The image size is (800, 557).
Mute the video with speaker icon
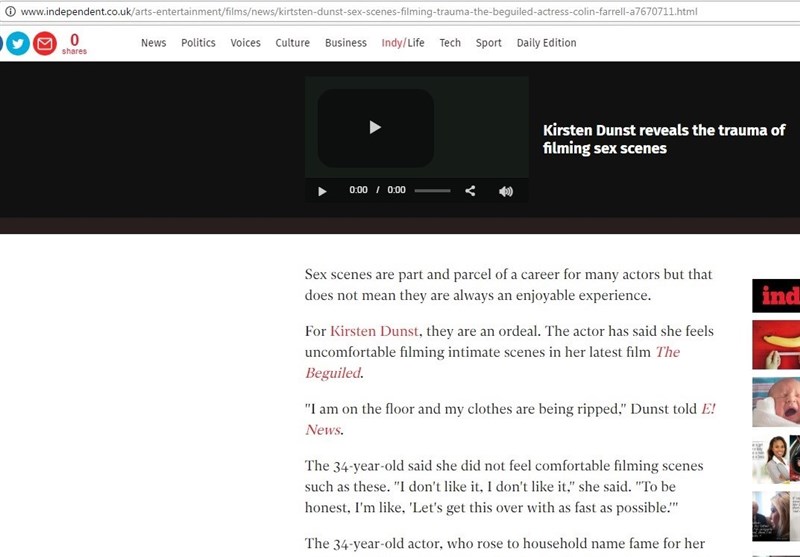click(x=505, y=191)
